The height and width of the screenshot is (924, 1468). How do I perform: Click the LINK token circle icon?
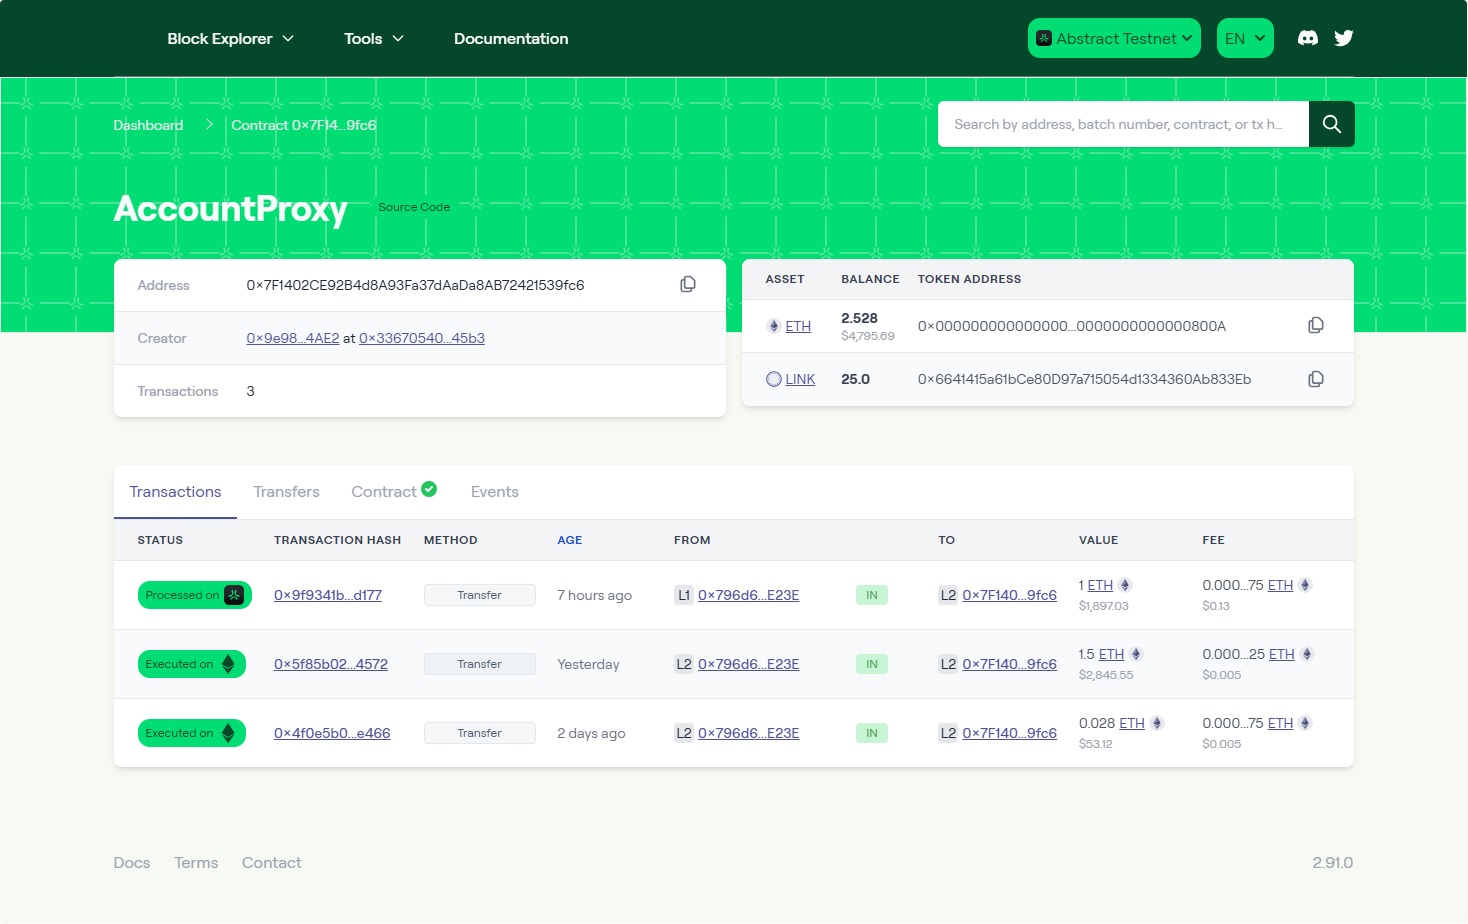coord(773,379)
